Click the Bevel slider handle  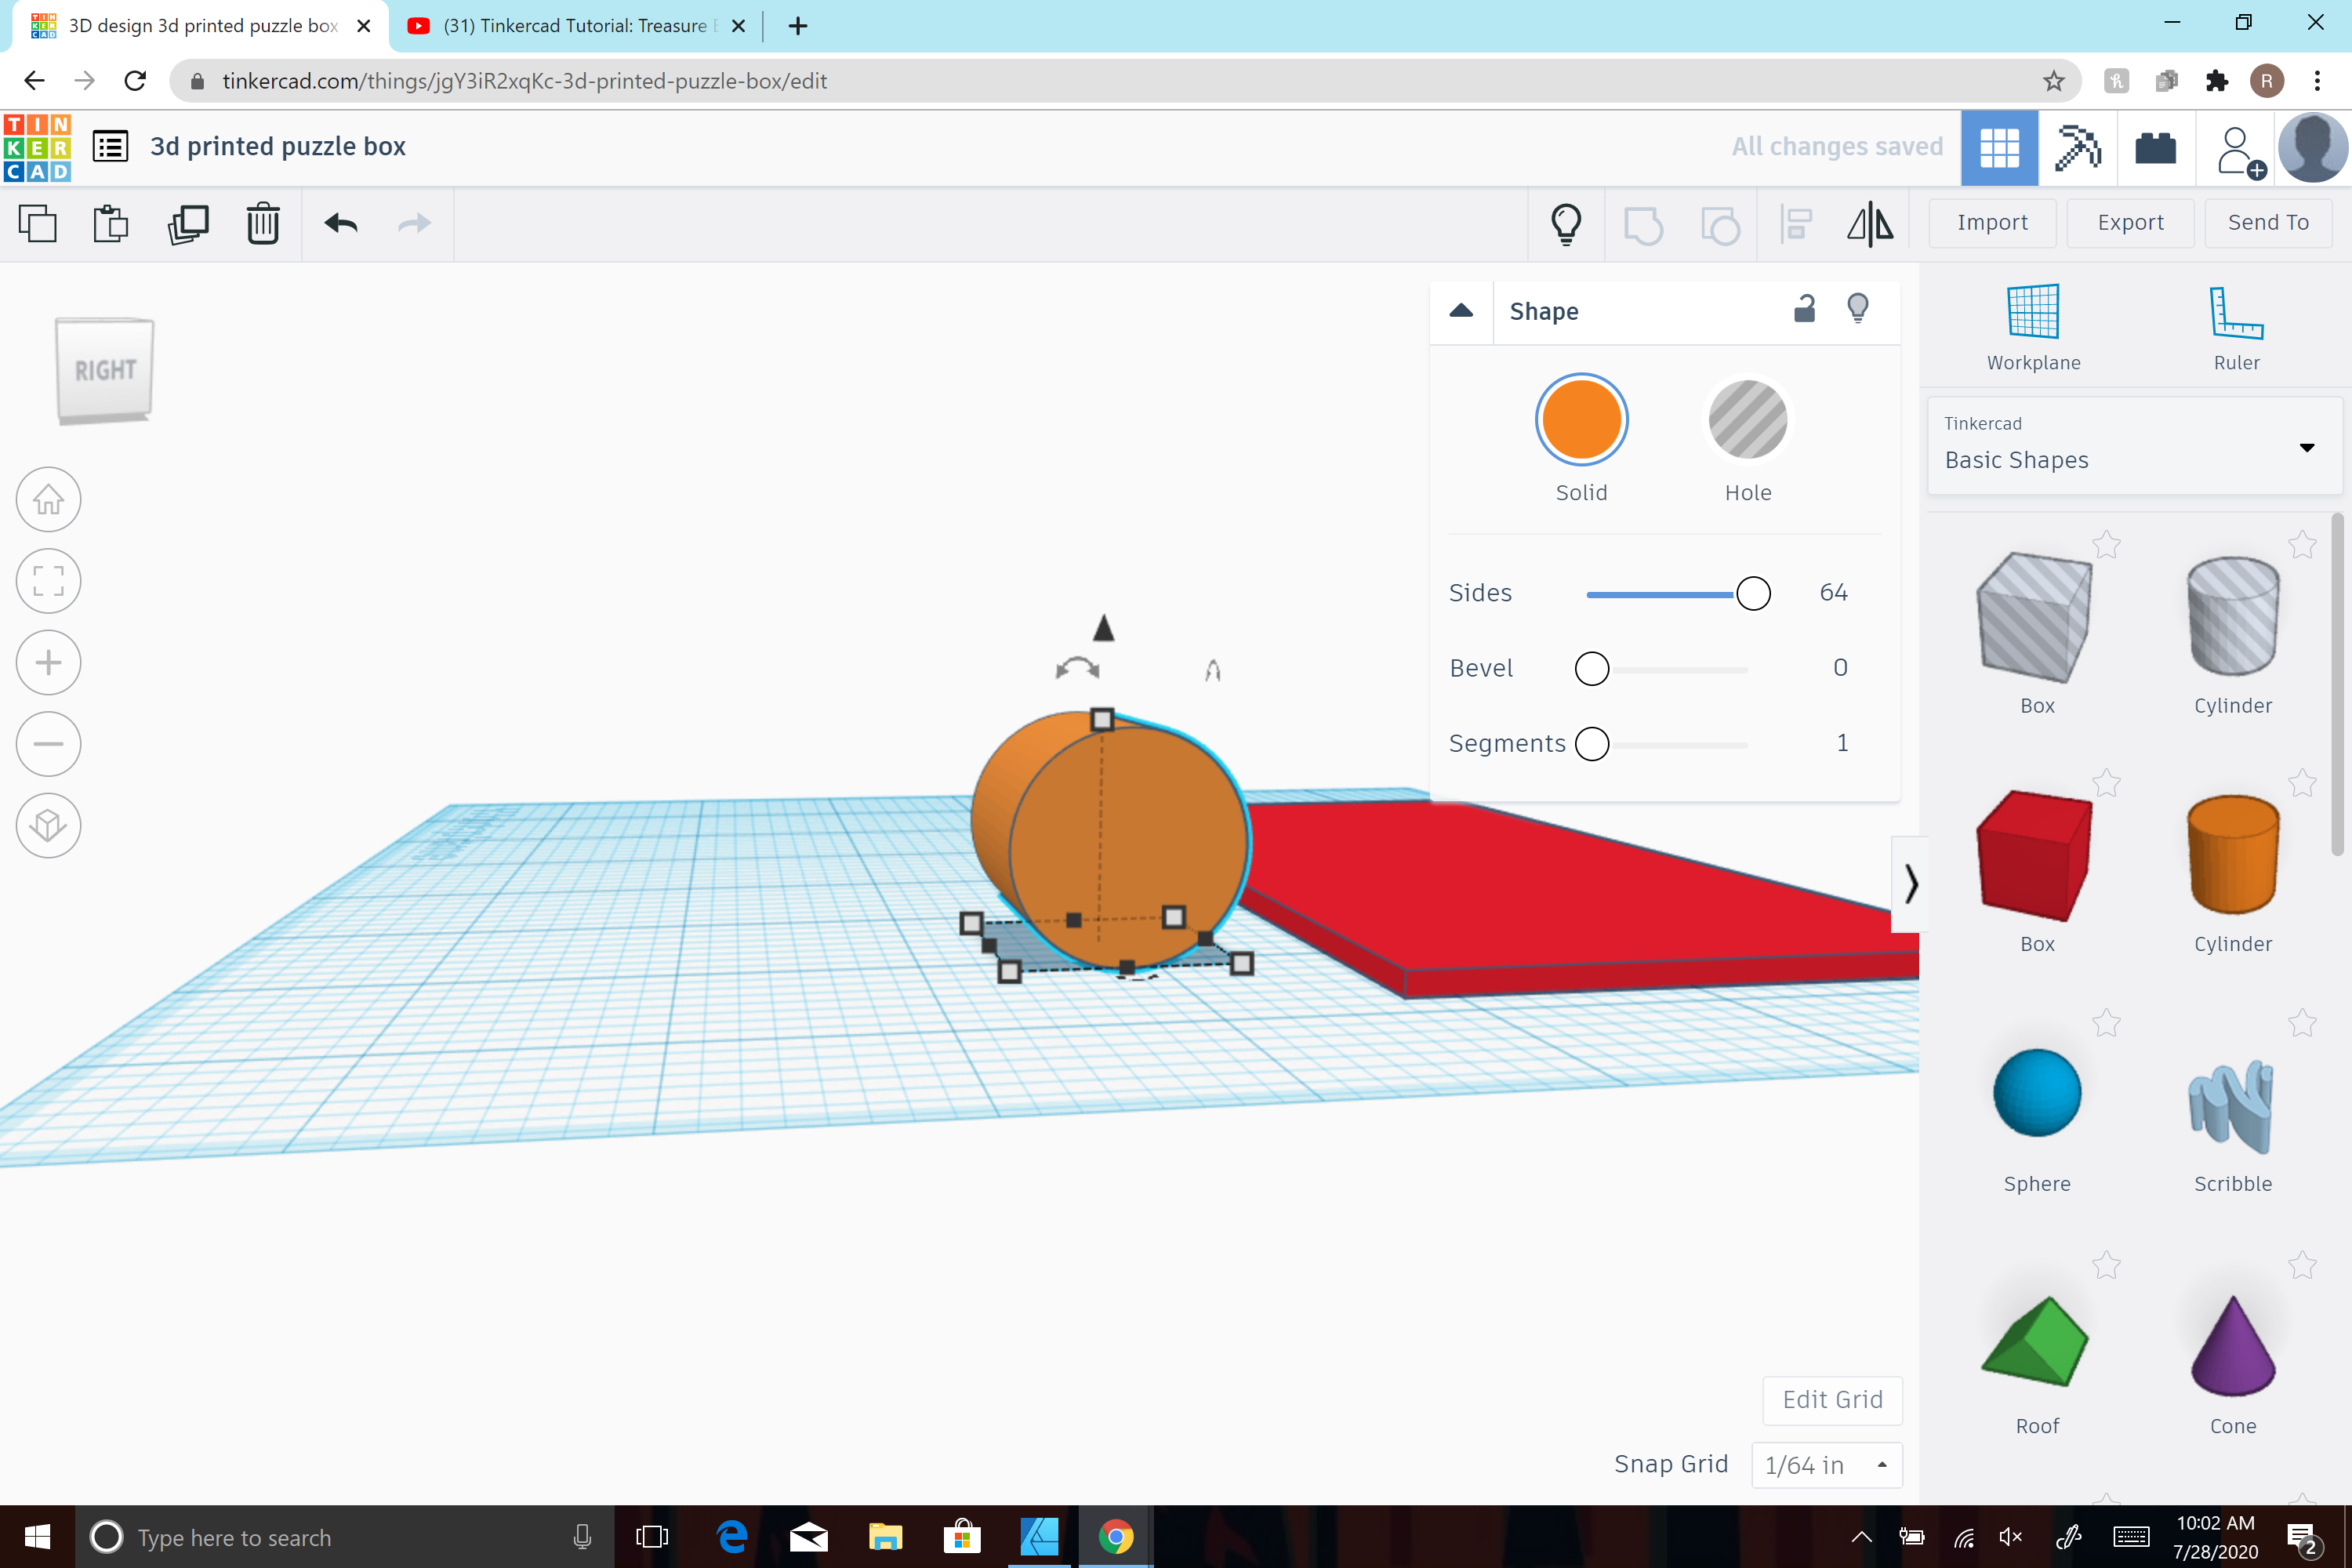pyautogui.click(x=1592, y=668)
